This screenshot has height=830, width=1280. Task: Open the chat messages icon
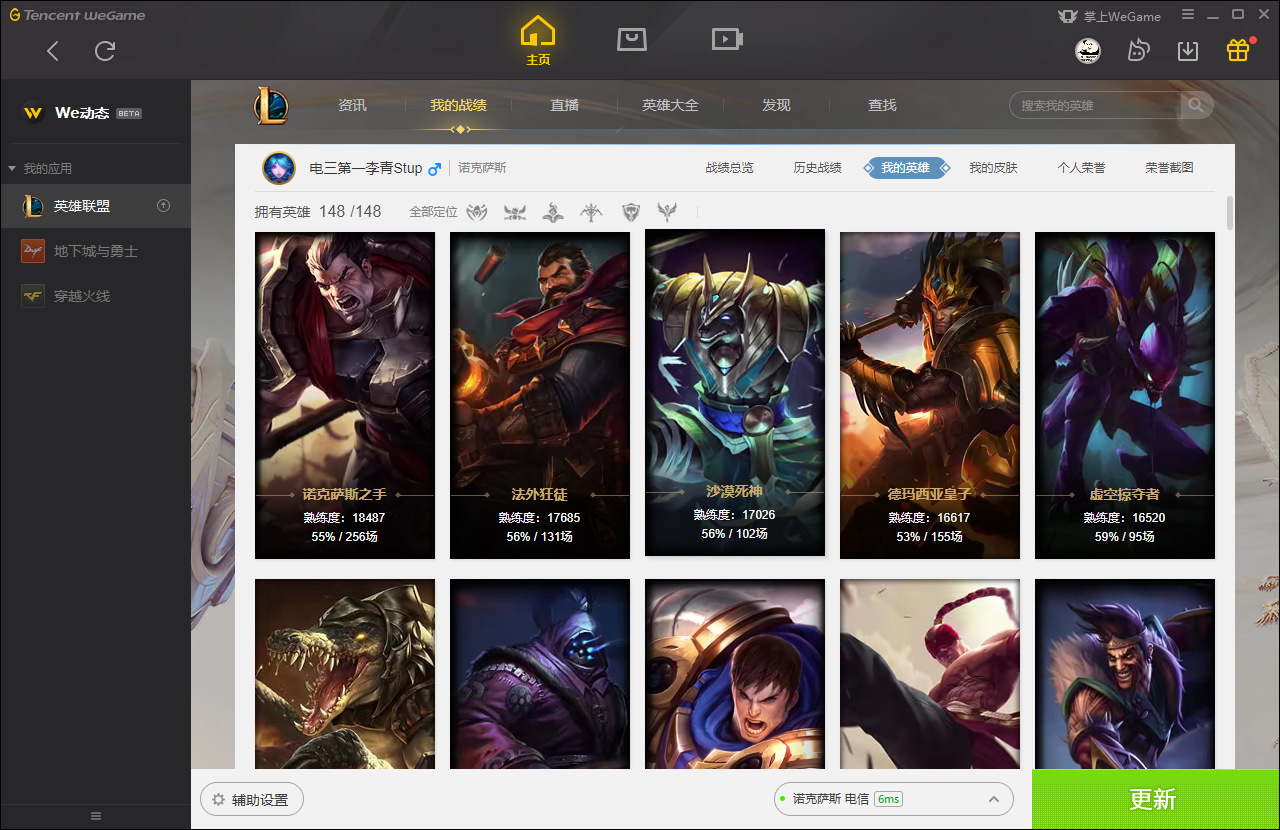[1138, 50]
